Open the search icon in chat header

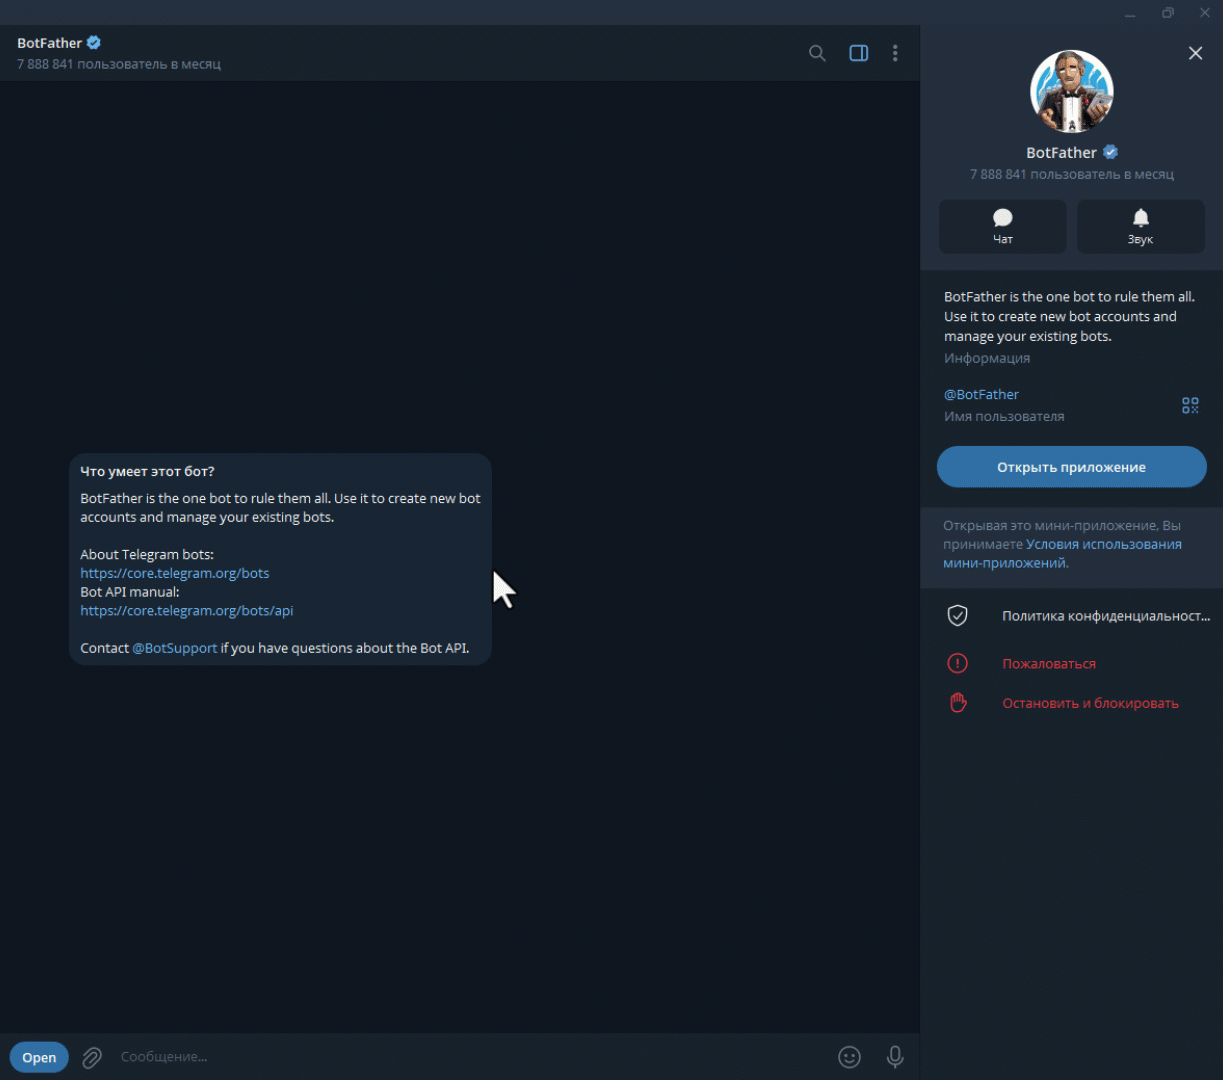(x=817, y=53)
